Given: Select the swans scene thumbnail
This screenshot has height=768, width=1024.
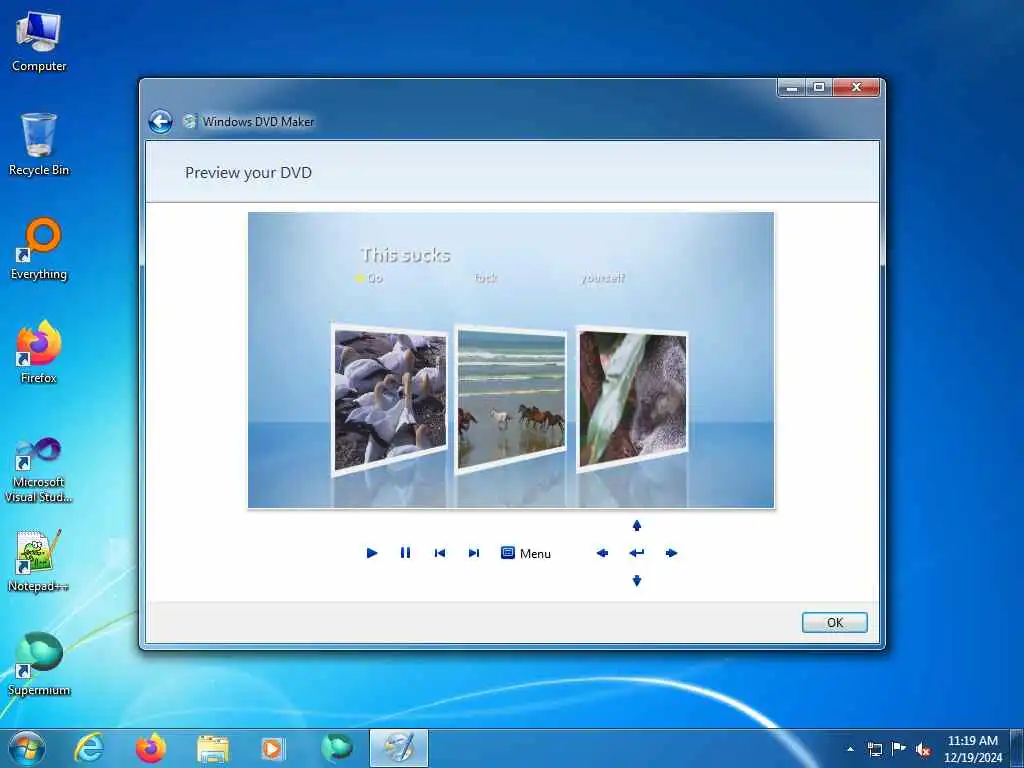Looking at the screenshot, I should [390, 400].
